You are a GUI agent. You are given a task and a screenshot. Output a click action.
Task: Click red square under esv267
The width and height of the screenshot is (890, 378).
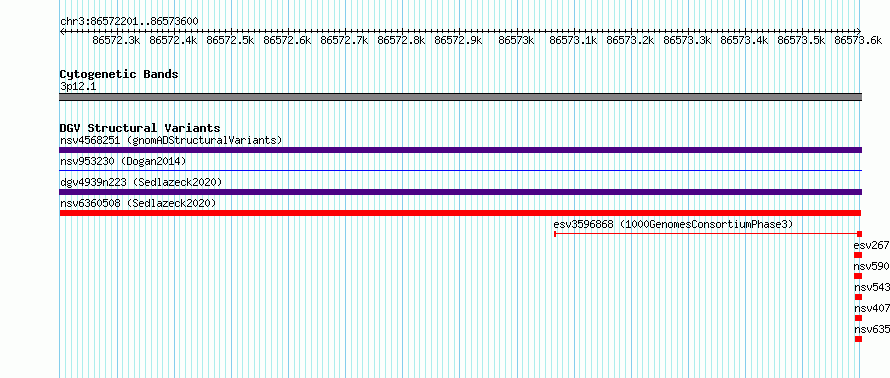pyautogui.click(x=858, y=255)
